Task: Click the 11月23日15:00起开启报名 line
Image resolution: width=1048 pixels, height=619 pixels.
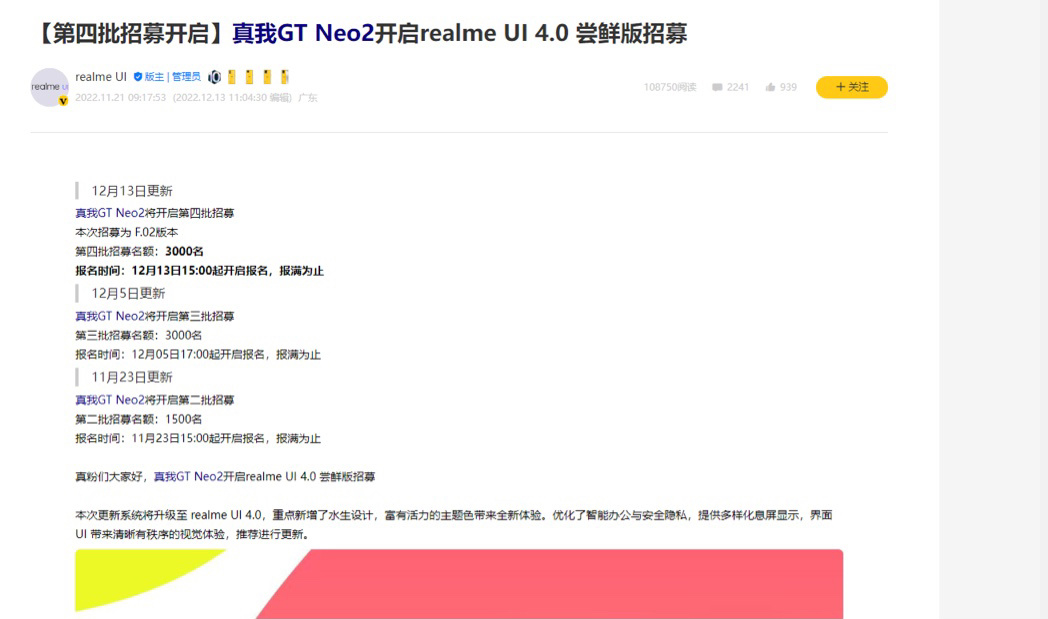Action: tap(198, 439)
